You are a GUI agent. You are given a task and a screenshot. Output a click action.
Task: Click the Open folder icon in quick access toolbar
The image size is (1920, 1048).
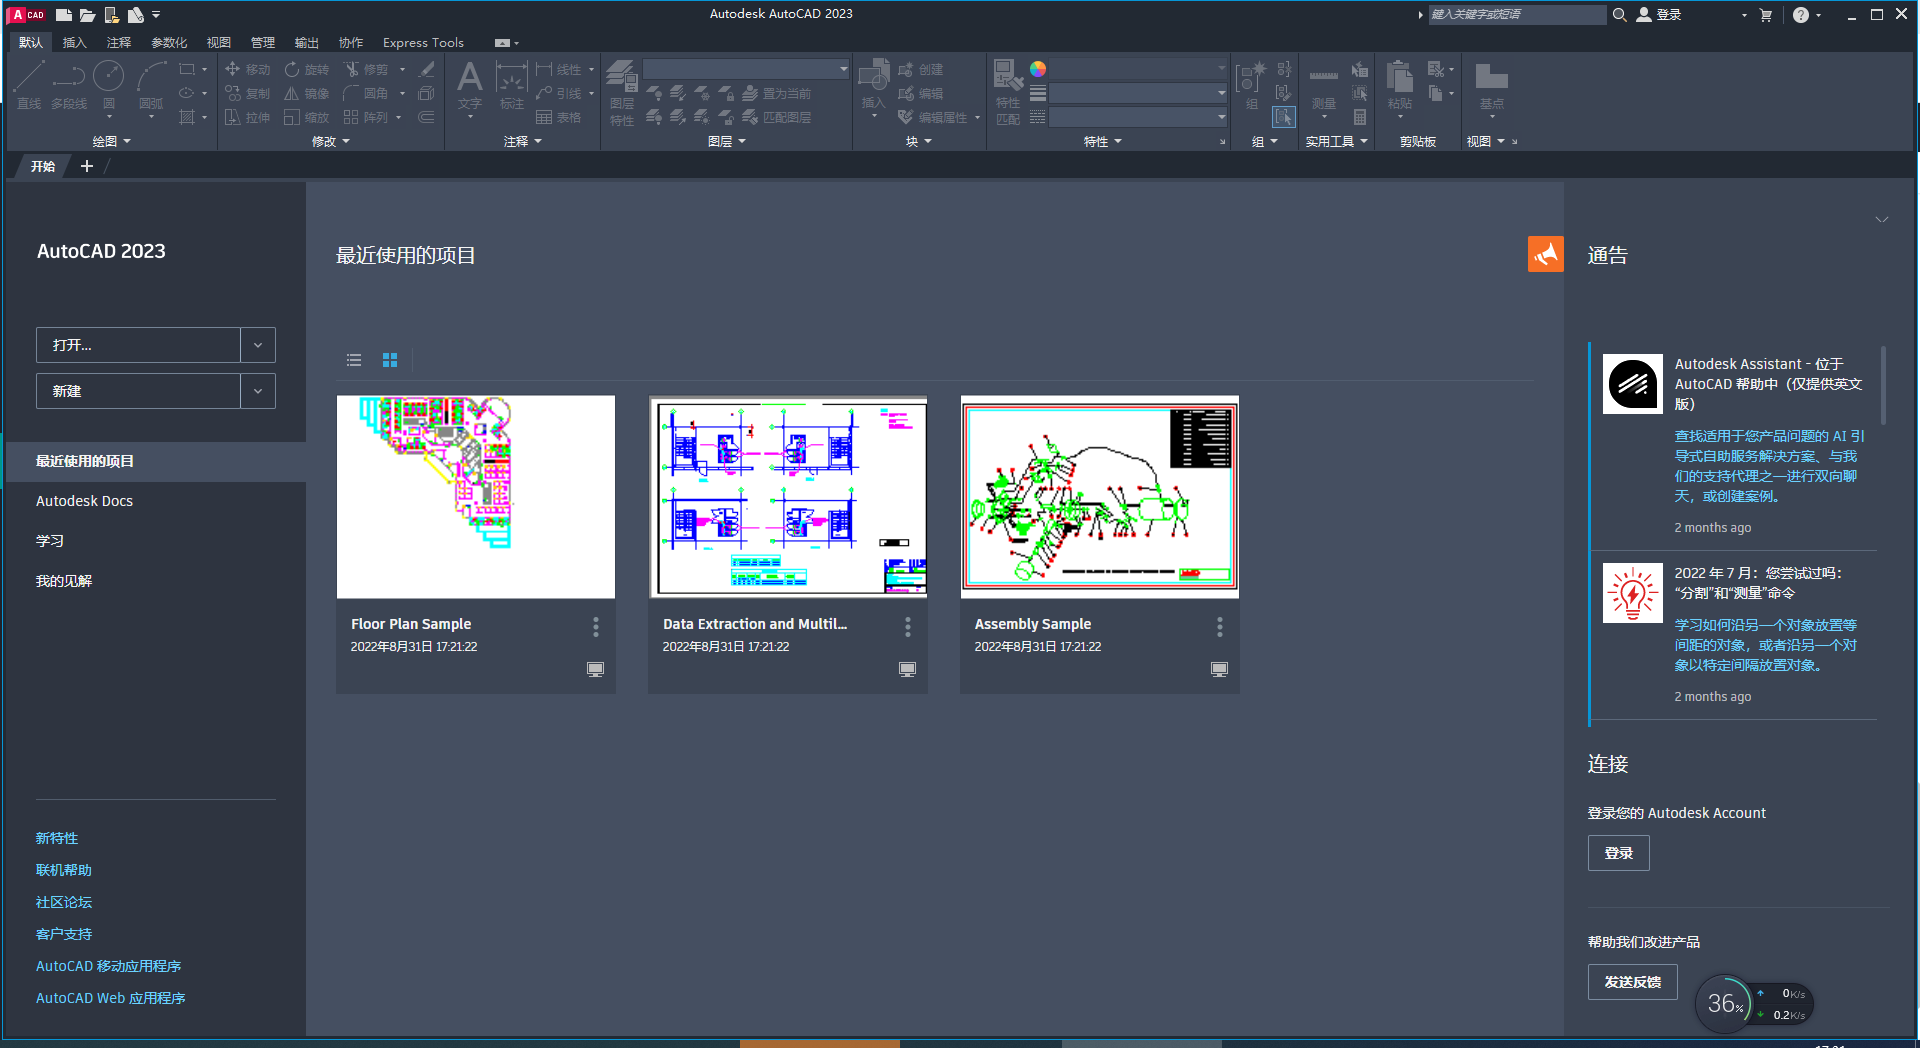coord(87,14)
